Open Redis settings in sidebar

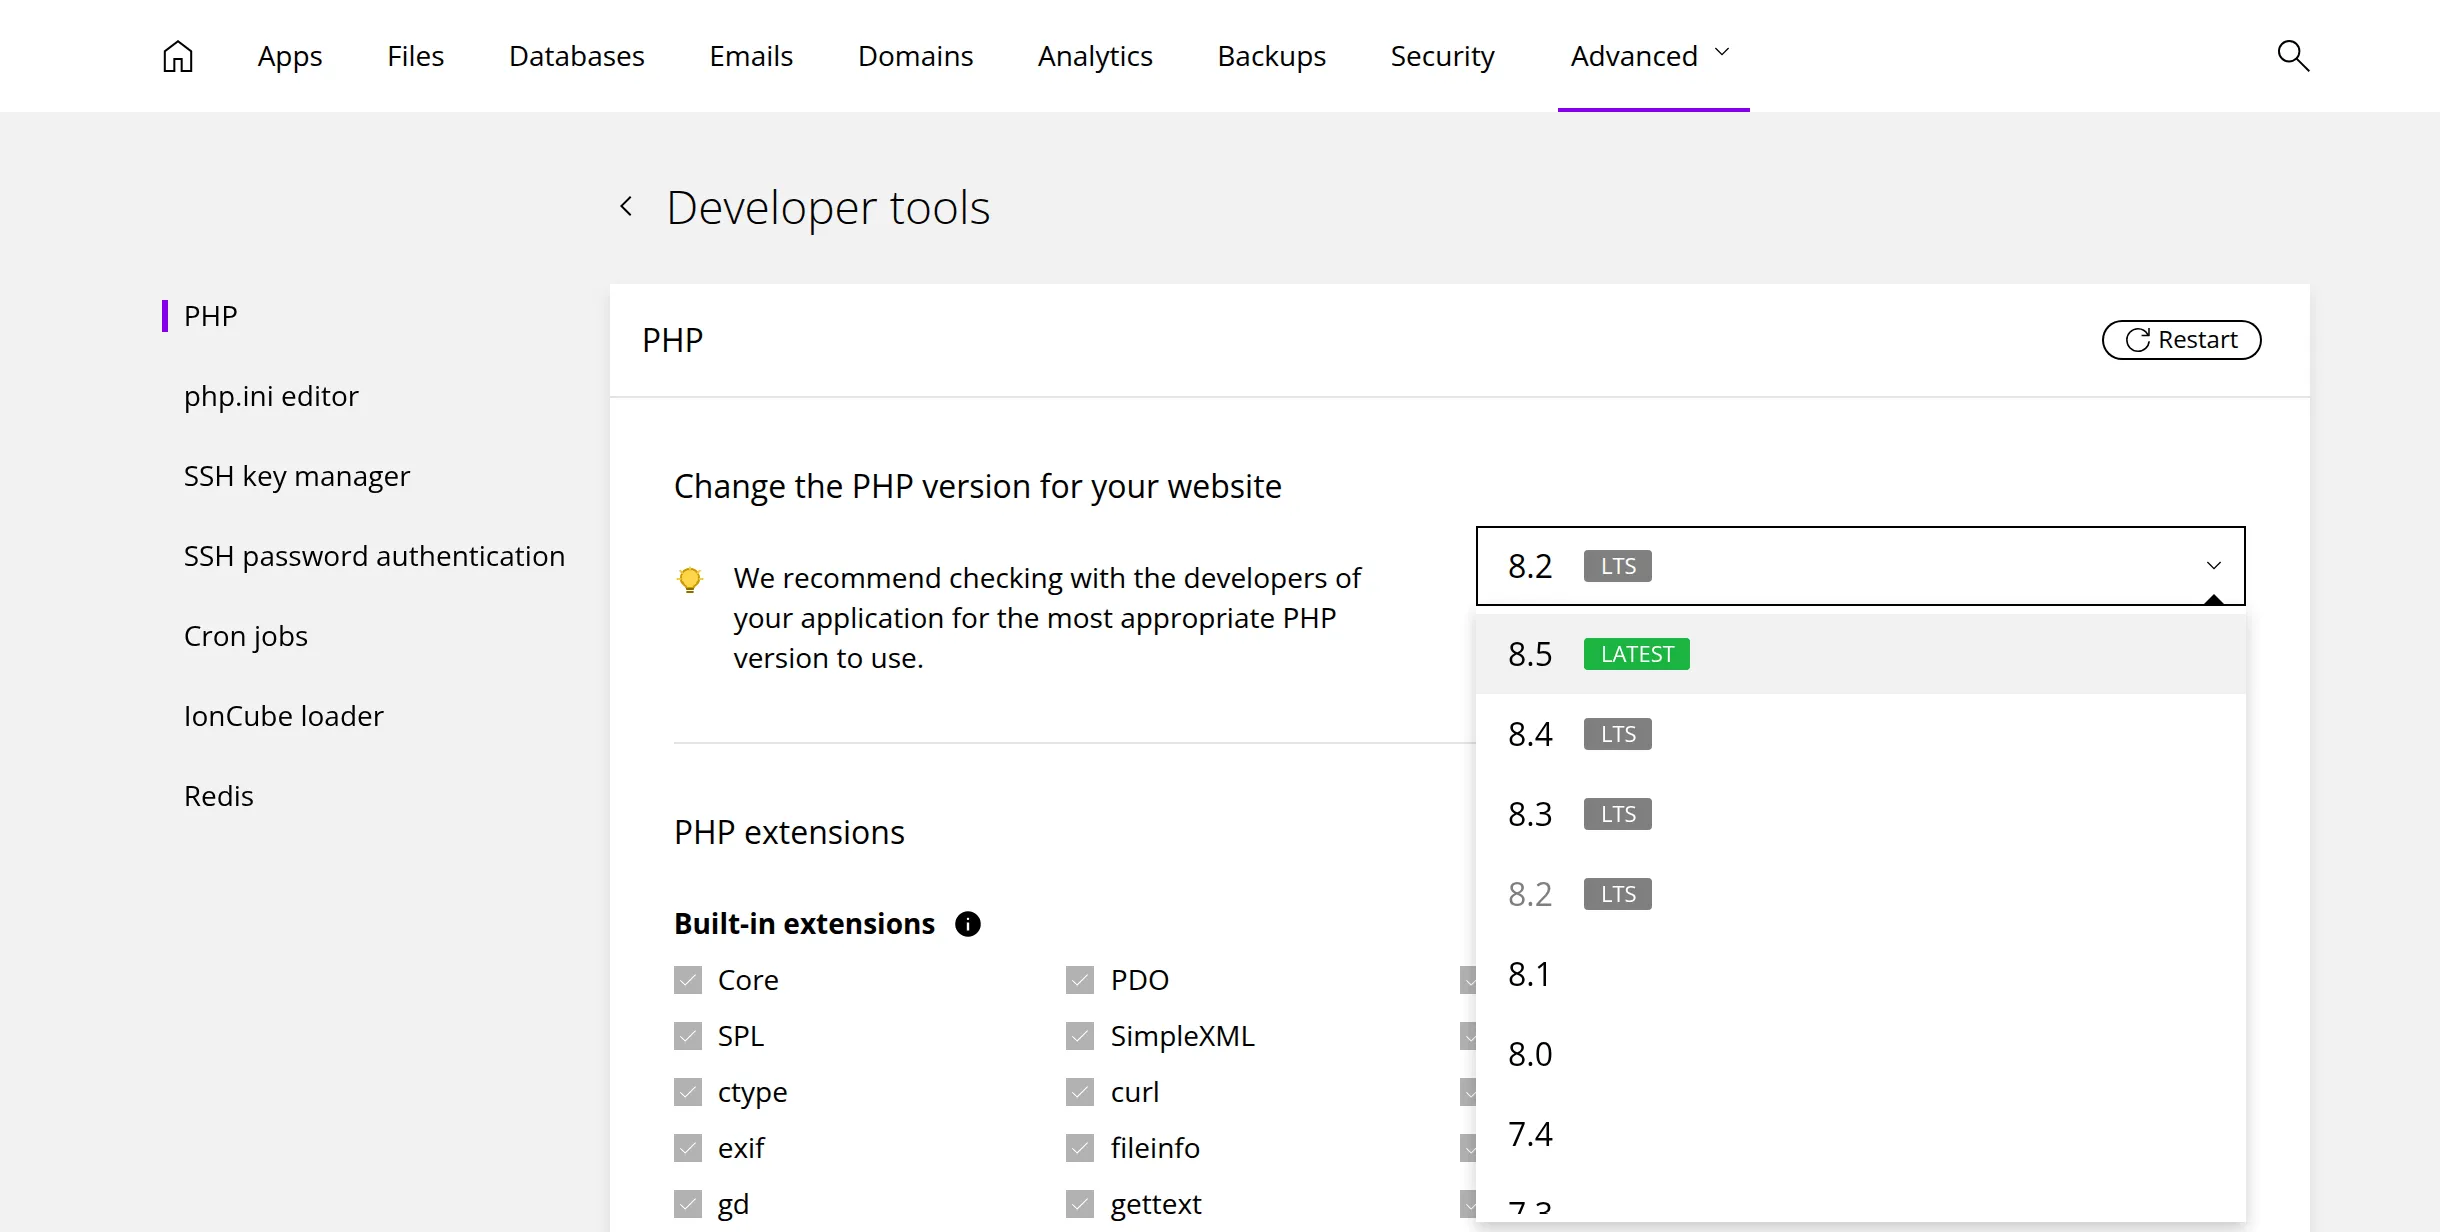(x=219, y=796)
